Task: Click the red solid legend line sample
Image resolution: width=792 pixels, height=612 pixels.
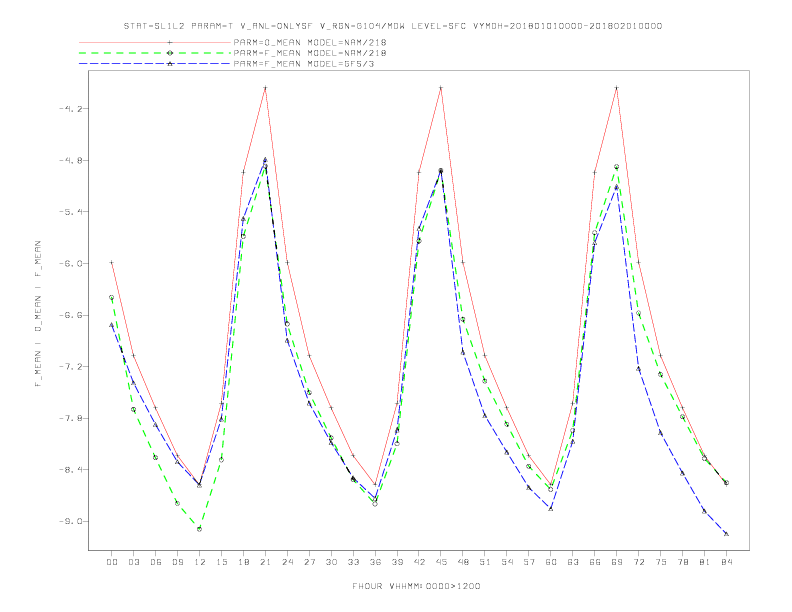Action: [x=155, y=42]
